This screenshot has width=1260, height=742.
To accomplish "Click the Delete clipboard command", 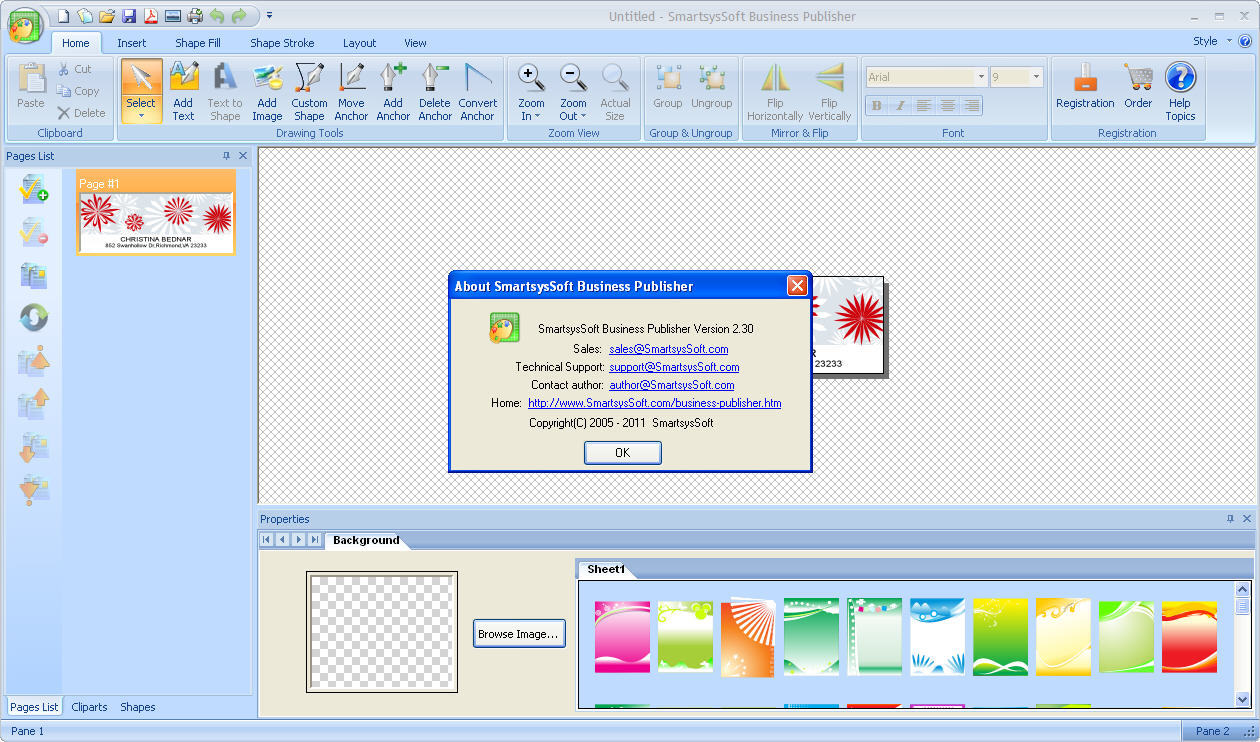I will 81,113.
